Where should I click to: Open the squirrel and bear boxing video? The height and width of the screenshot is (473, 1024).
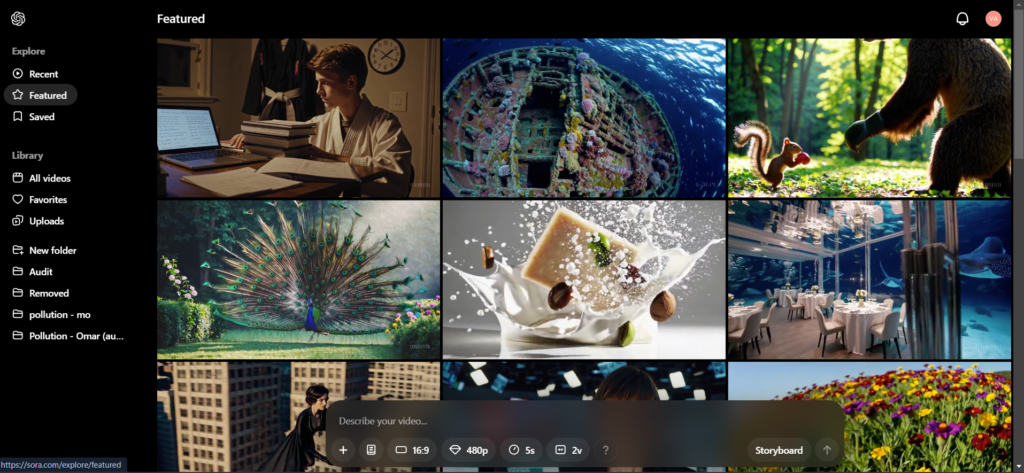(870, 118)
